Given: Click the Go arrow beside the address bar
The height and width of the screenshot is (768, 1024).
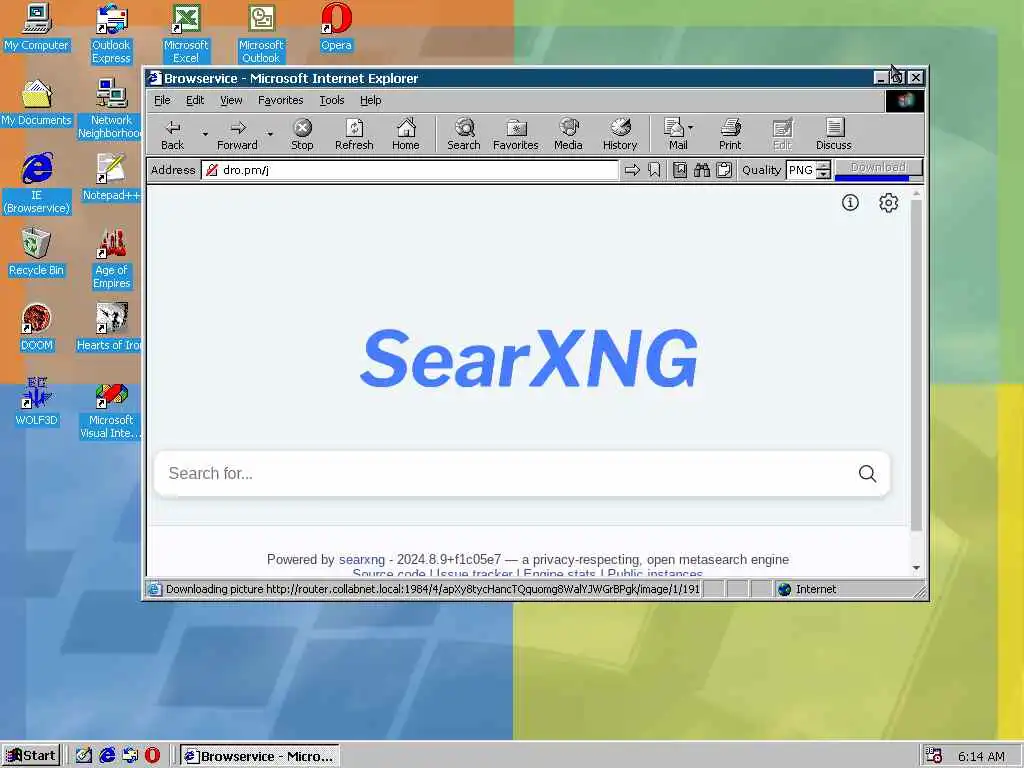Looking at the screenshot, I should [632, 170].
